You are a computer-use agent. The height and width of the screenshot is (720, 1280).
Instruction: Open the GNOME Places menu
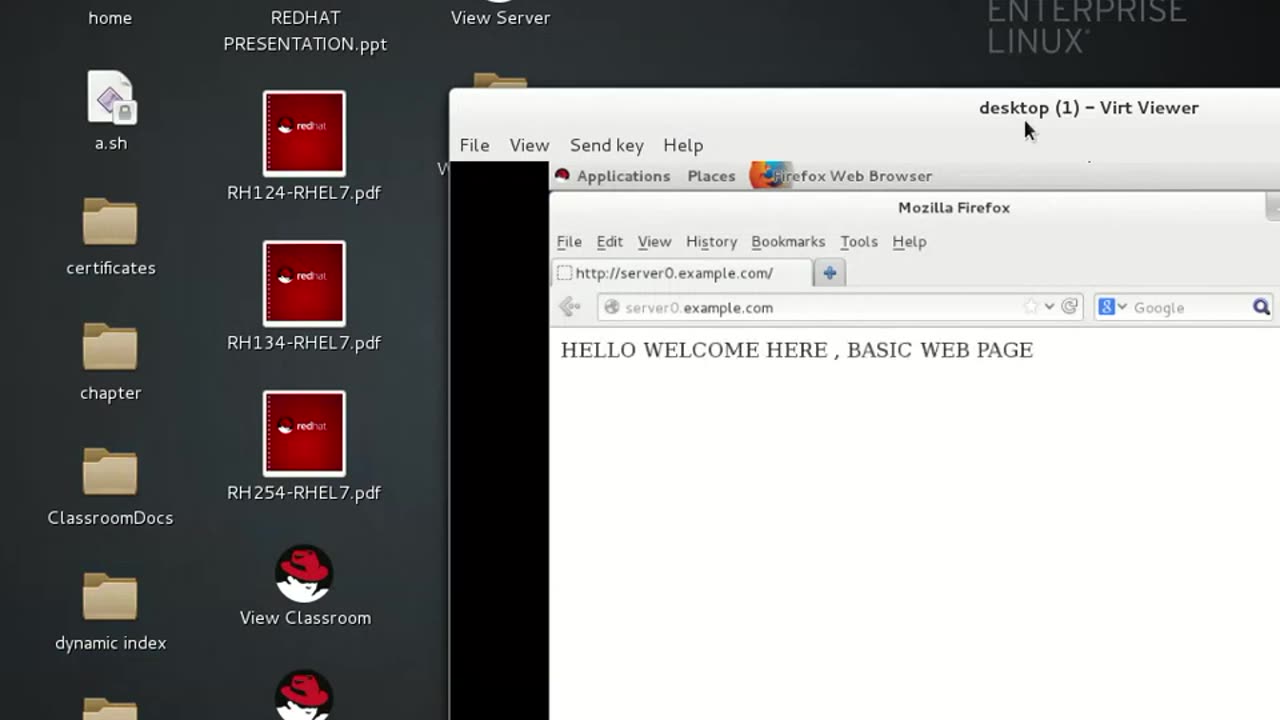tap(711, 175)
